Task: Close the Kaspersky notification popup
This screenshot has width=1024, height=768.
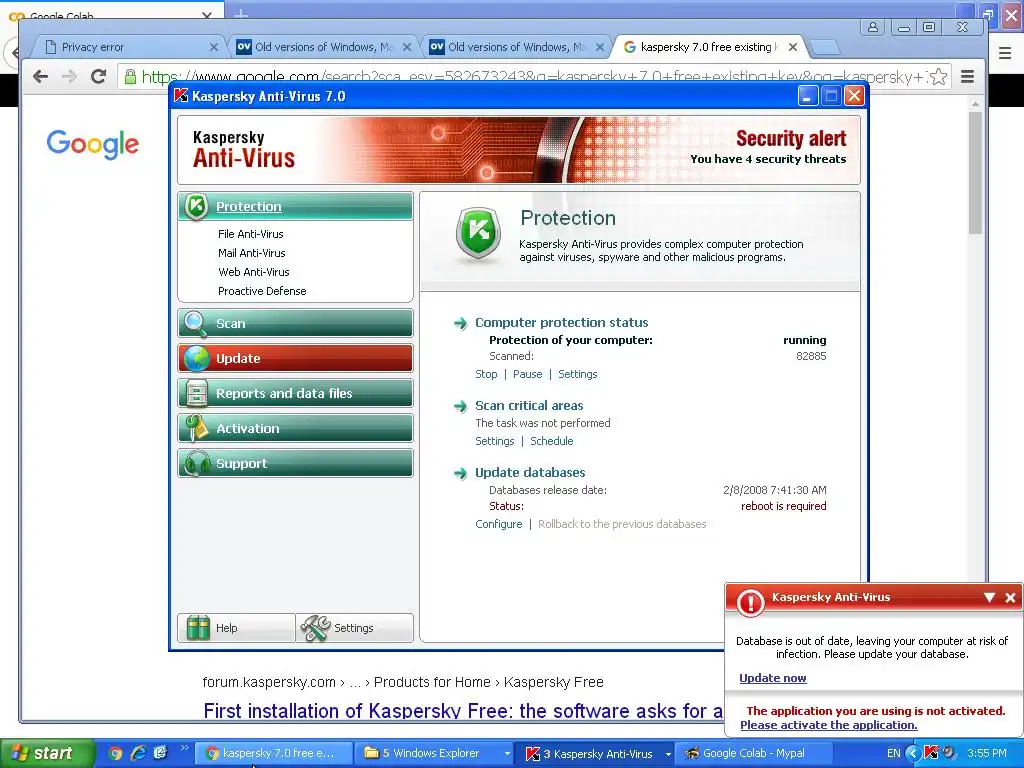Action: pyautogui.click(x=1010, y=598)
